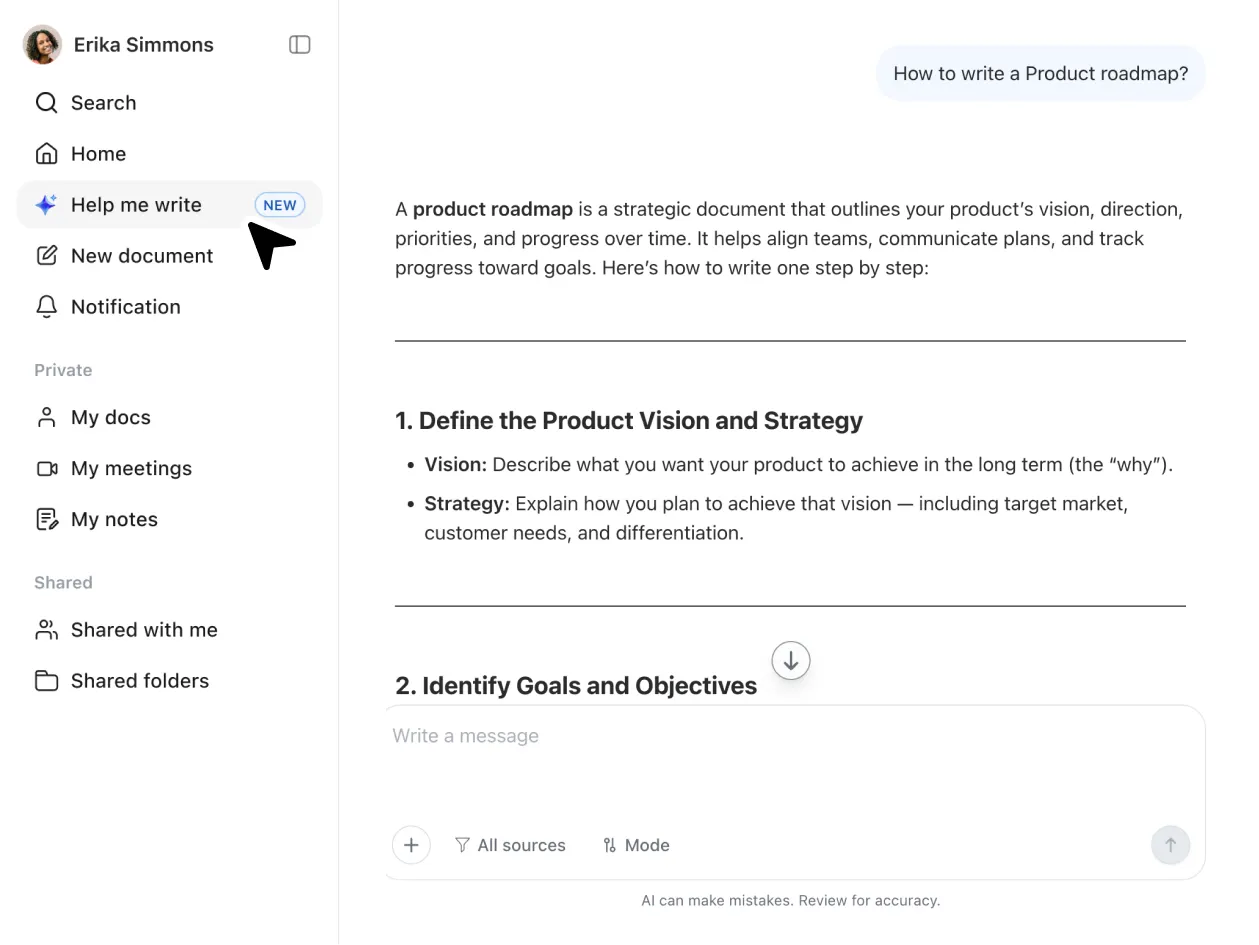Viewport: 1259px width, 945px height.
Task: Click the NEW badge
Action: [x=280, y=205]
